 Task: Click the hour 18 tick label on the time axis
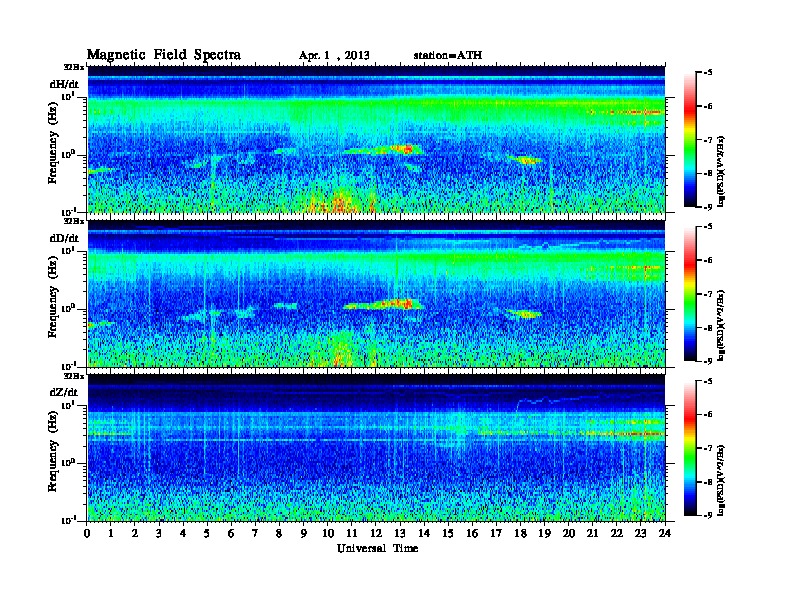pos(520,533)
